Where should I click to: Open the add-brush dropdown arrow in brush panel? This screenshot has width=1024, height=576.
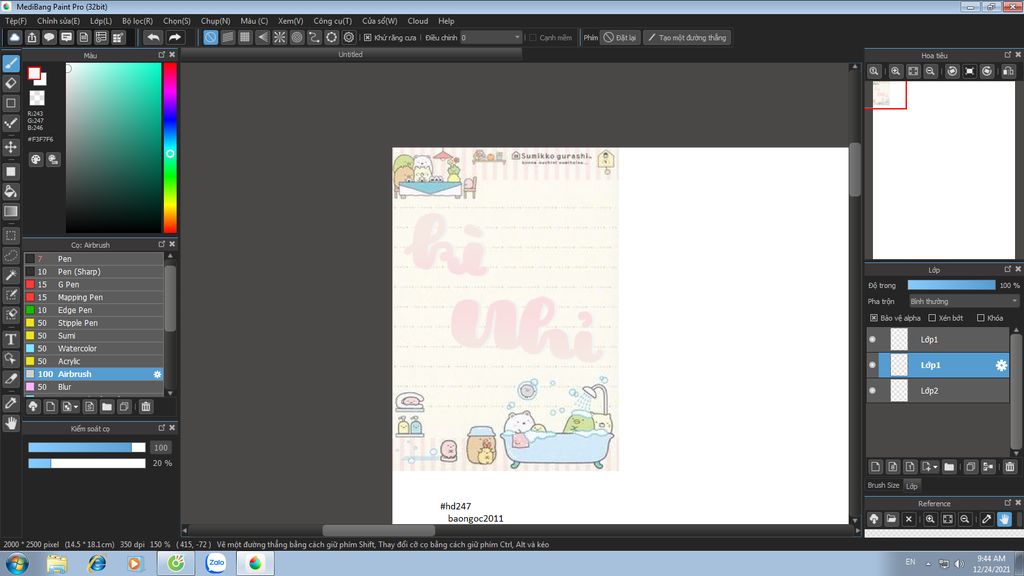coord(76,407)
